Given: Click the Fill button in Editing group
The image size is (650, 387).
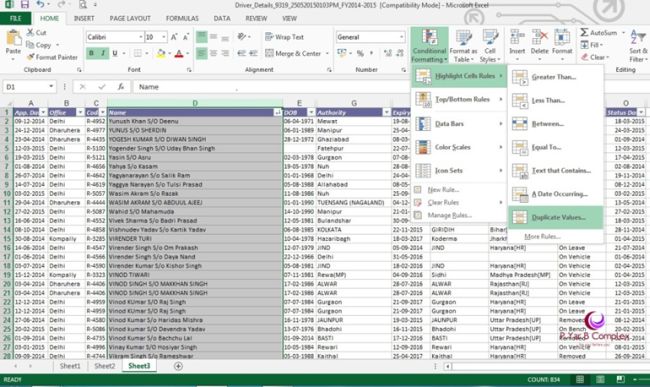Looking at the screenshot, I should point(592,45).
